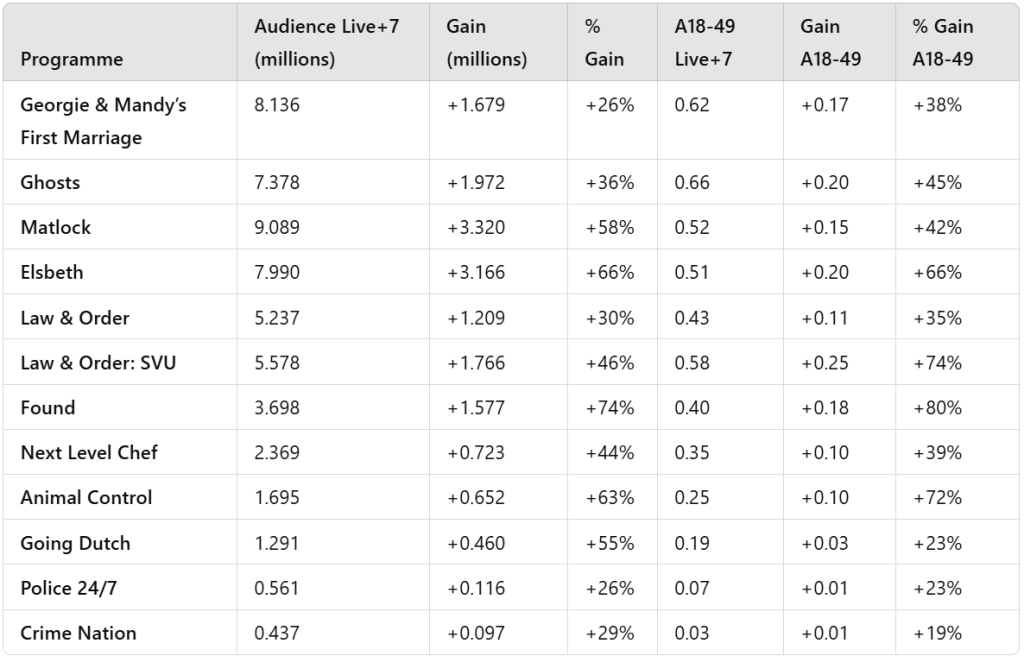This screenshot has width=1024, height=656.
Task: Click the % Gain A18-49 header
Action: point(942,42)
